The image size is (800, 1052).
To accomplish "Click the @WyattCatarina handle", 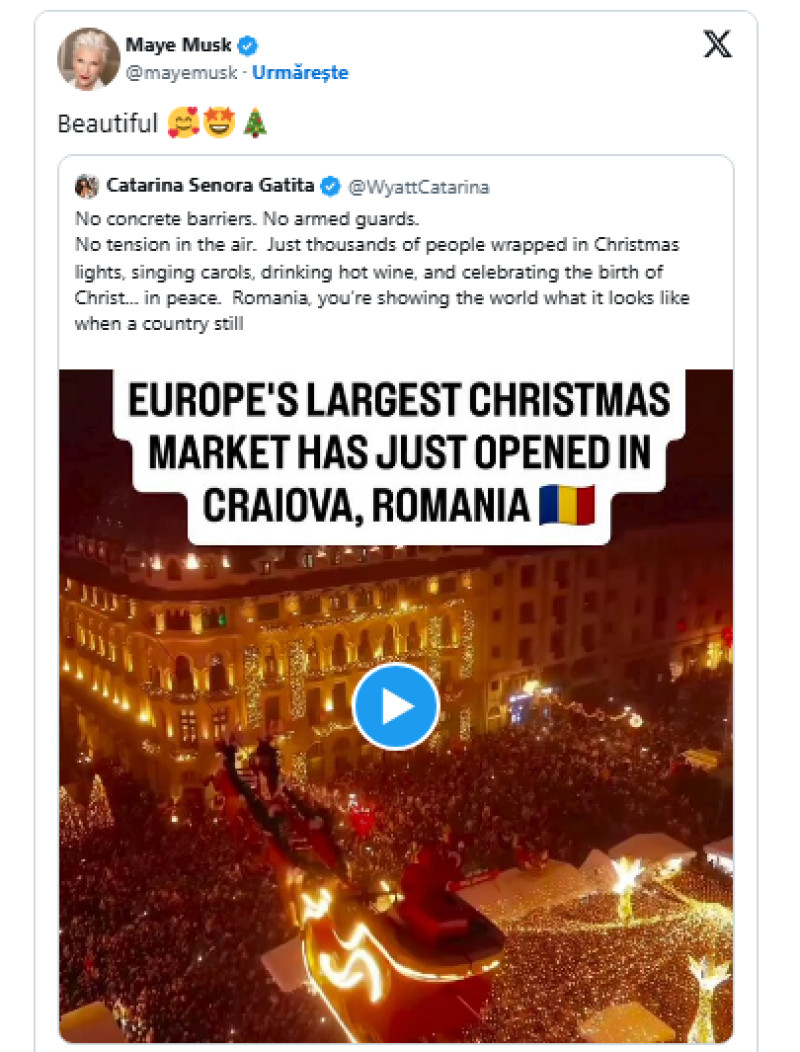I will point(419,186).
